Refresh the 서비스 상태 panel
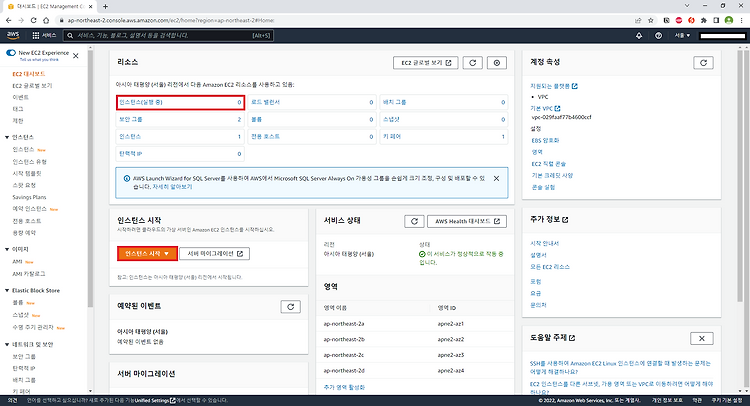Image resolution: width=750 pixels, height=406 pixels. pos(414,221)
